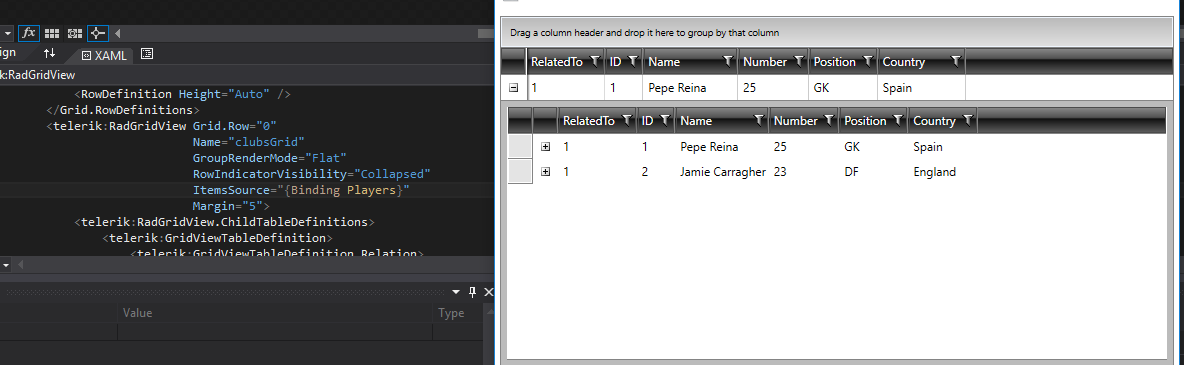1184x365 pixels.
Task: Place cursor on ItemsSource Binding Players line
Action: point(301,190)
